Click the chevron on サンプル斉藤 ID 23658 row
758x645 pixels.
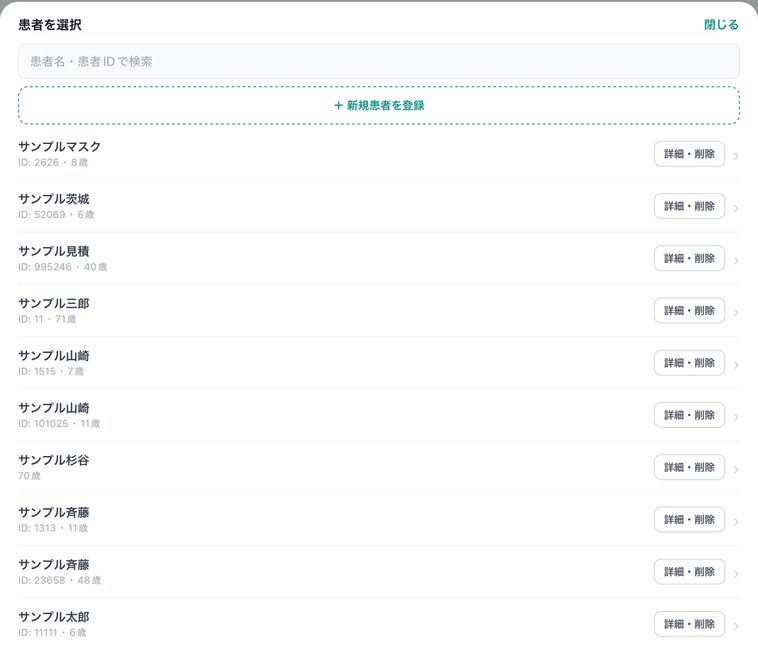coord(736,574)
